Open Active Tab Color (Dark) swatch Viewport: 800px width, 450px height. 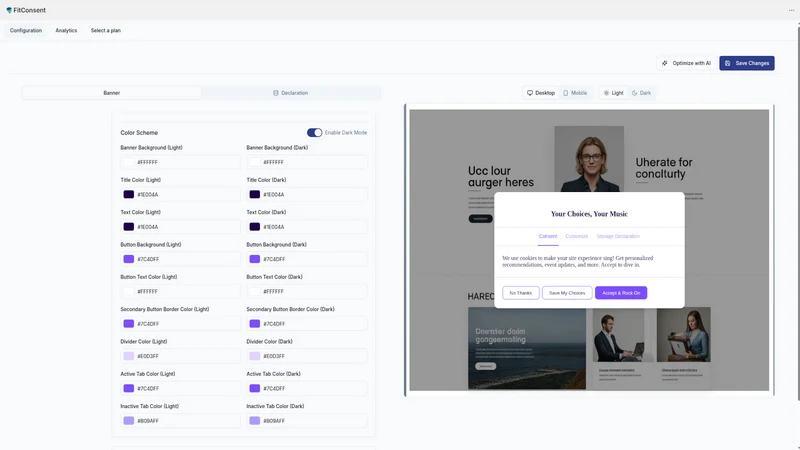point(255,388)
